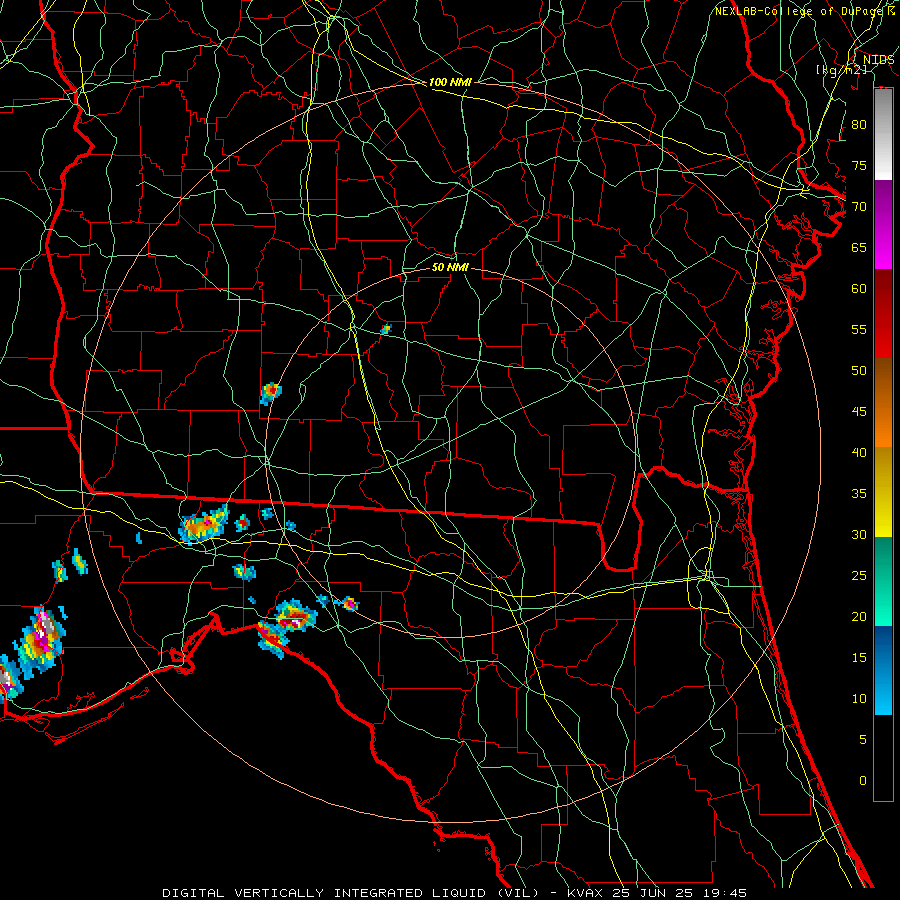The width and height of the screenshot is (900, 900).
Task: Click the 50 value on the color scale
Action: click(x=859, y=370)
